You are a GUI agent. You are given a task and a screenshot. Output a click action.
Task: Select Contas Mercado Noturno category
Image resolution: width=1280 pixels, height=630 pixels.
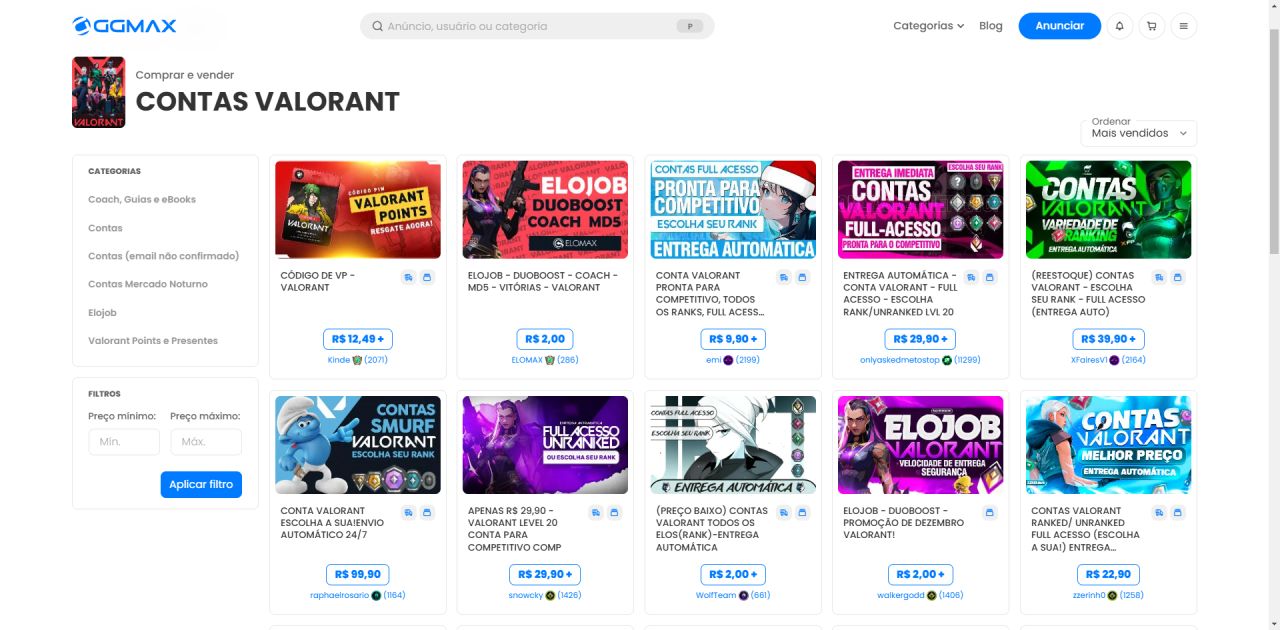[148, 284]
